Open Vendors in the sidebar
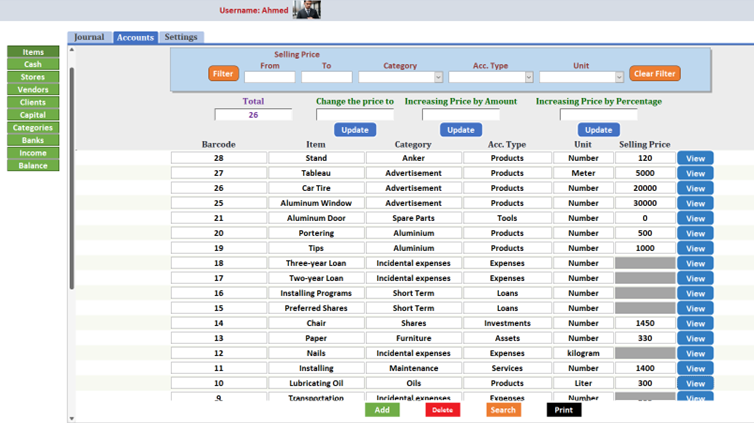 33,89
